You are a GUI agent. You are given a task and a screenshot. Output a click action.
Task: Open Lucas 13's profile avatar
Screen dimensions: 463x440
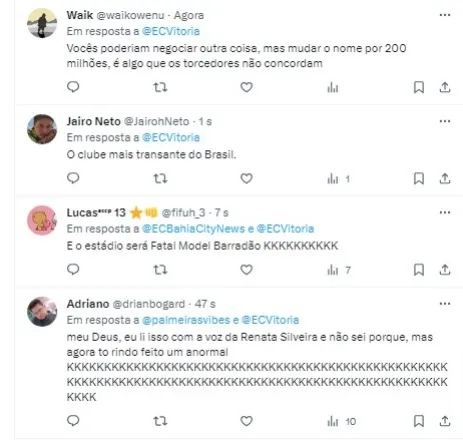(42, 220)
